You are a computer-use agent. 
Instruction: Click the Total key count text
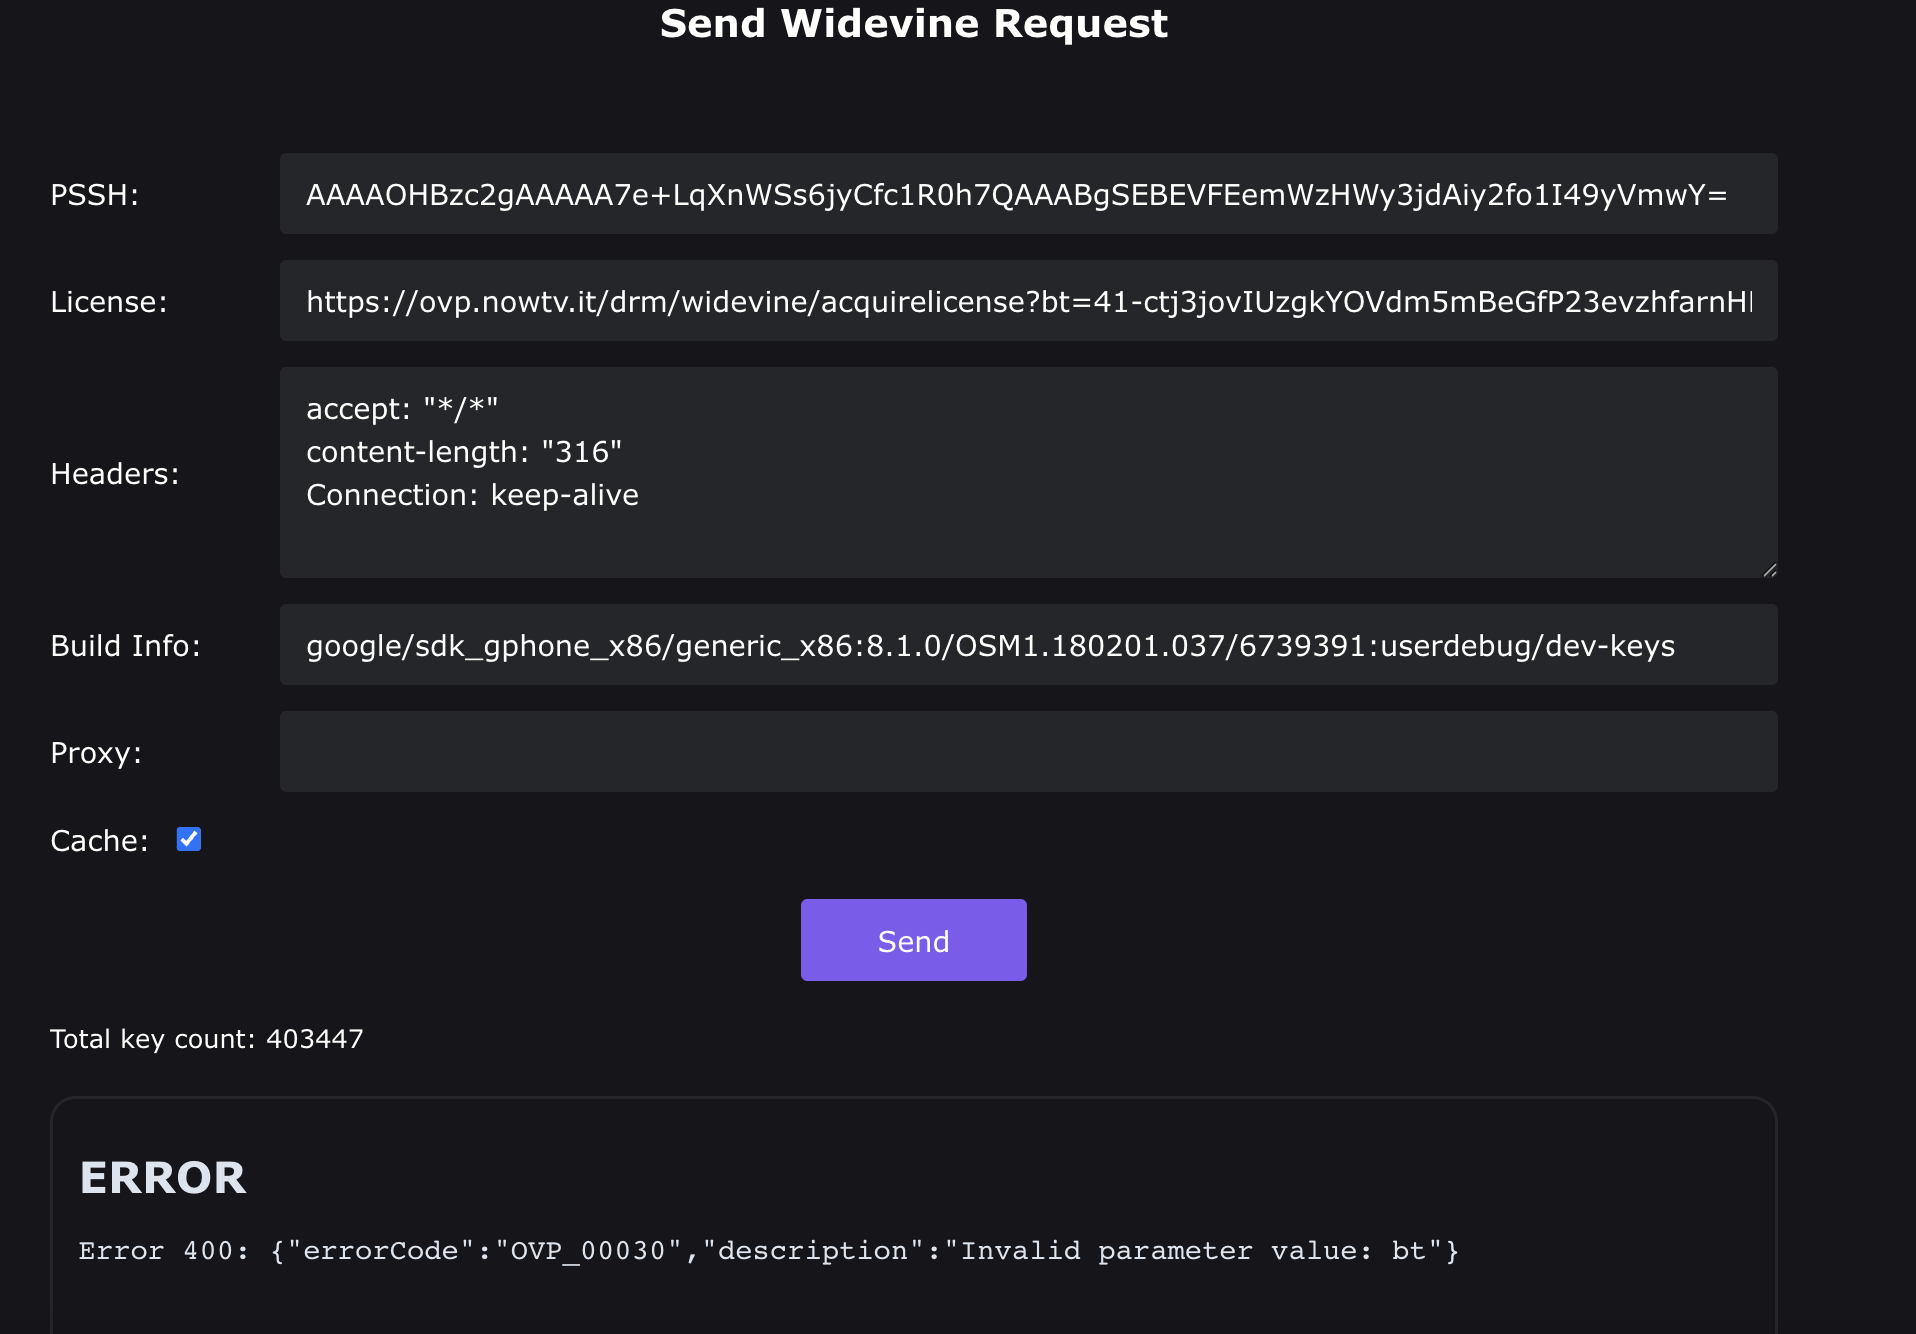[x=207, y=1039]
